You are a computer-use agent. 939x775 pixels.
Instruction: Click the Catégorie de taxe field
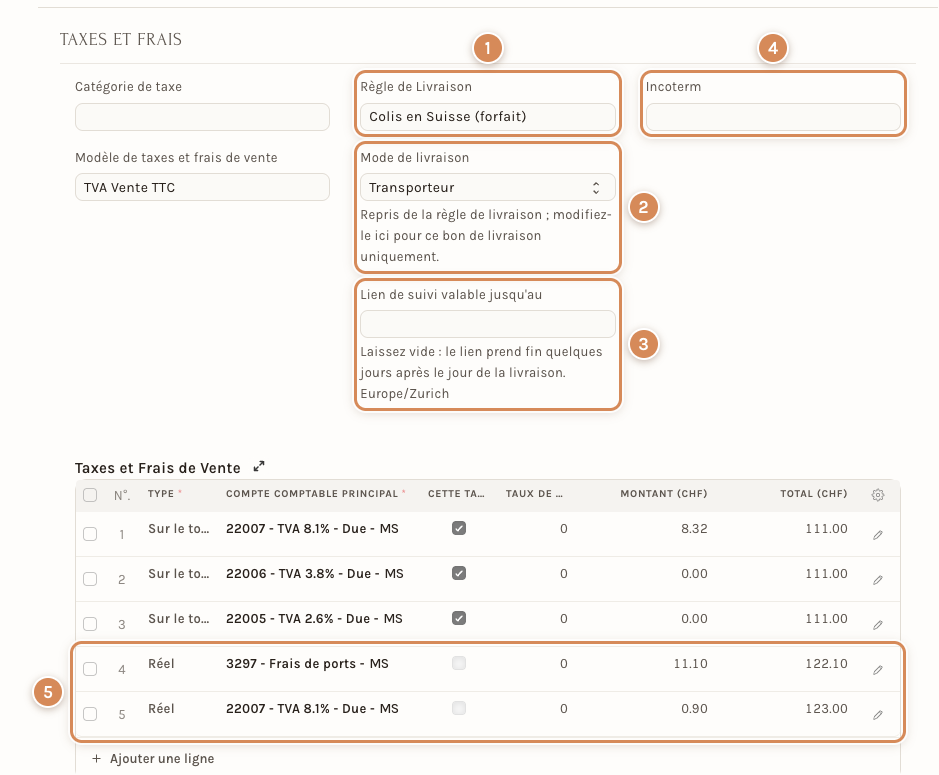[x=202, y=117]
